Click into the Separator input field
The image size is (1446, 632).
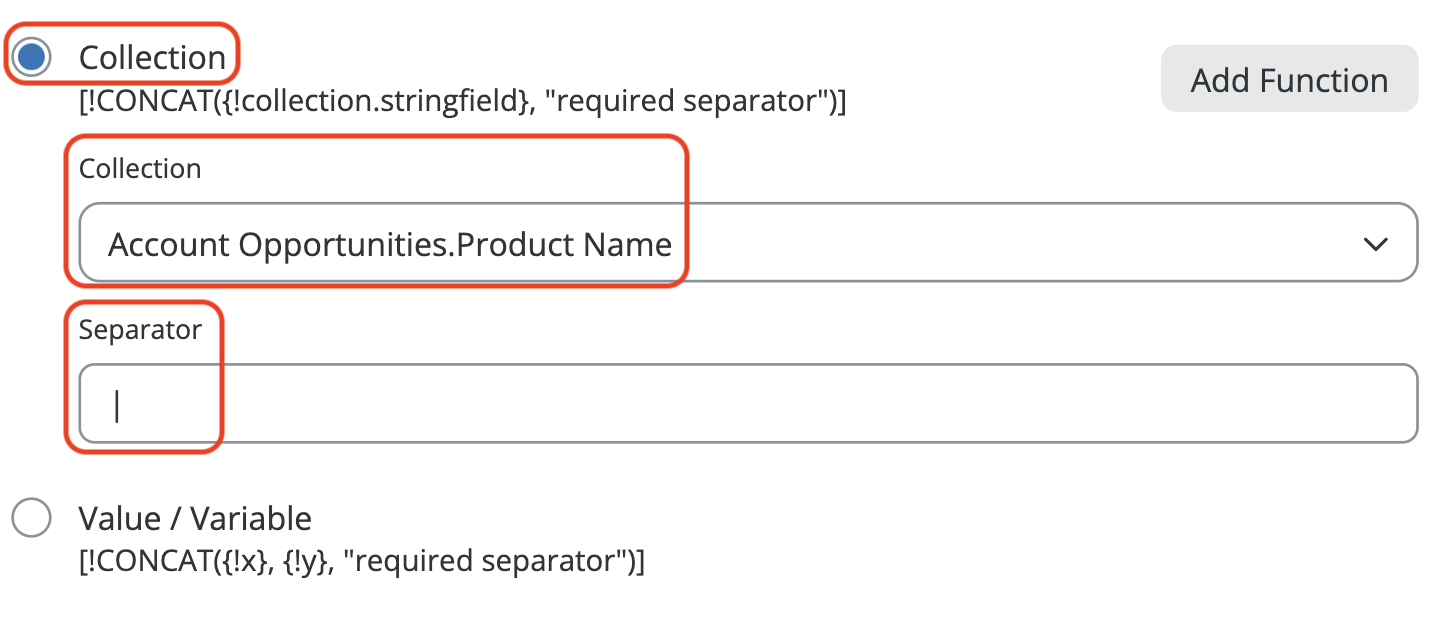(x=747, y=403)
